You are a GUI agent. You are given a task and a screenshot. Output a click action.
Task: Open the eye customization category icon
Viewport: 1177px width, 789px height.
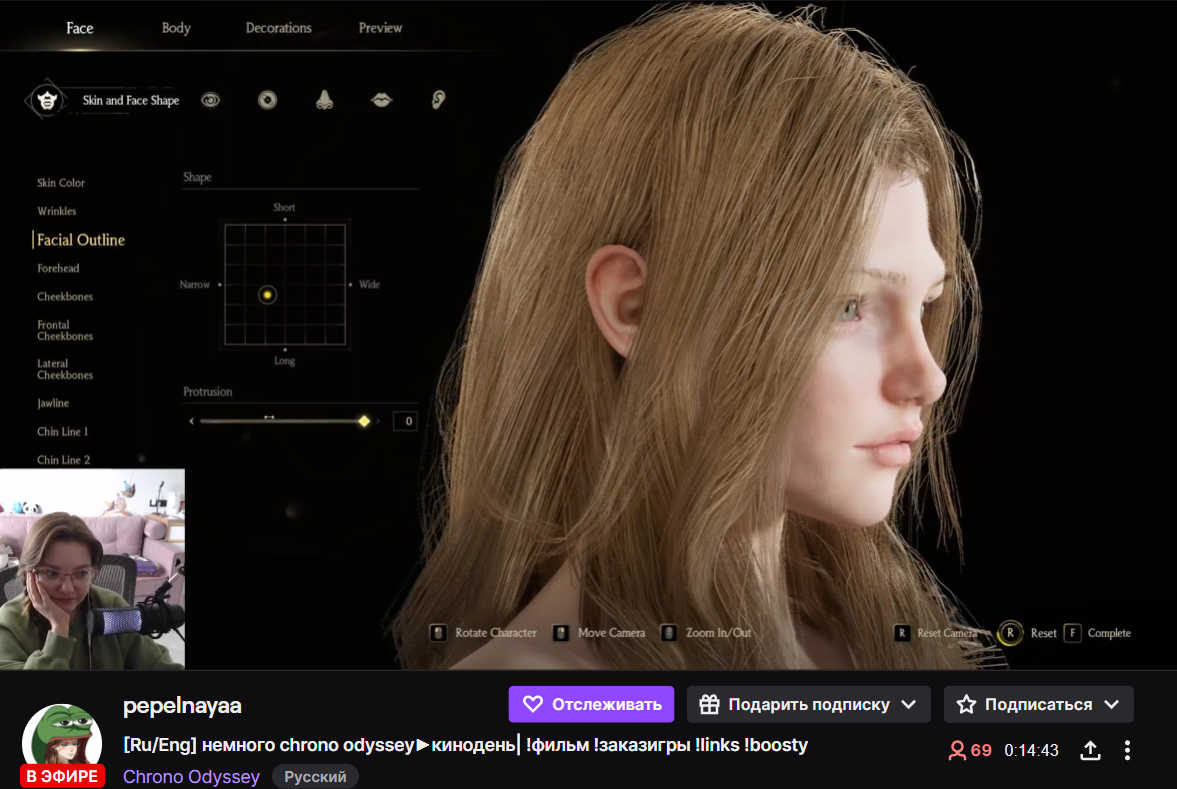coord(211,100)
